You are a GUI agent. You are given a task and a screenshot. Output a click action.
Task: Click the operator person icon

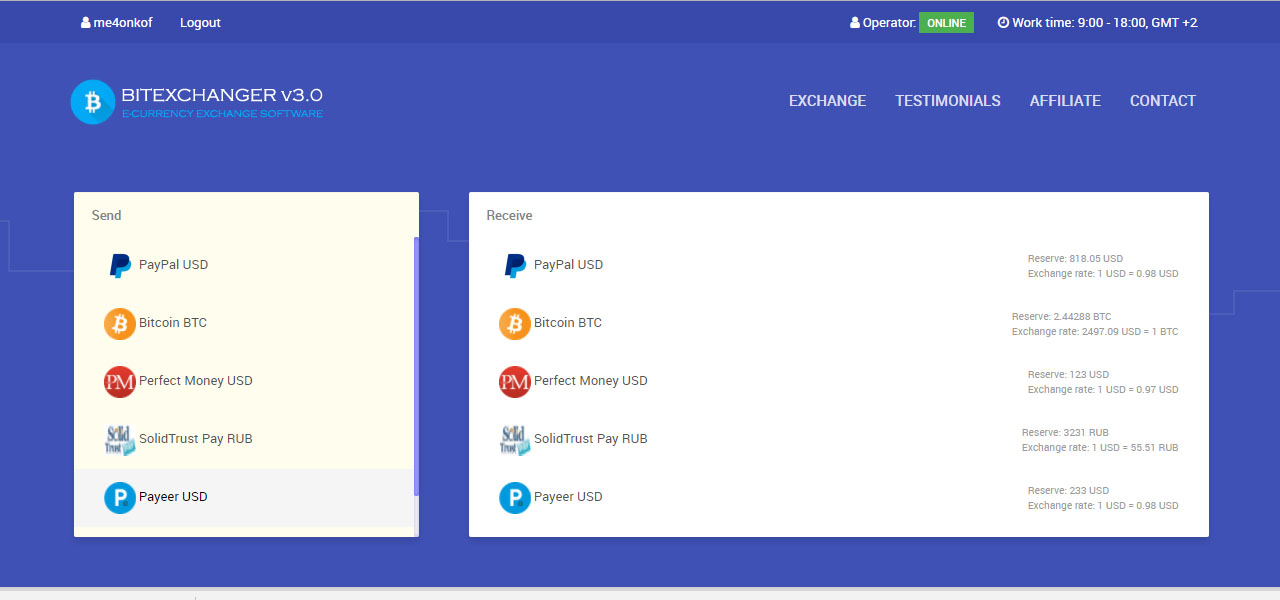[x=855, y=22]
